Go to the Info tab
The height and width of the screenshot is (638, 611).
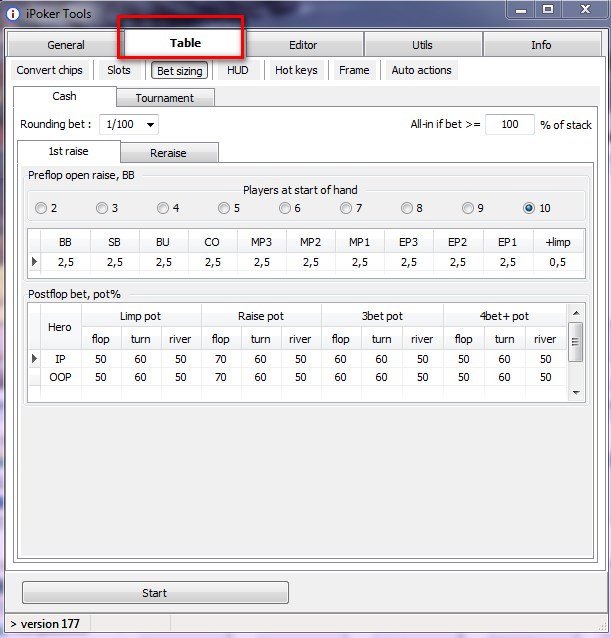pyautogui.click(x=541, y=45)
